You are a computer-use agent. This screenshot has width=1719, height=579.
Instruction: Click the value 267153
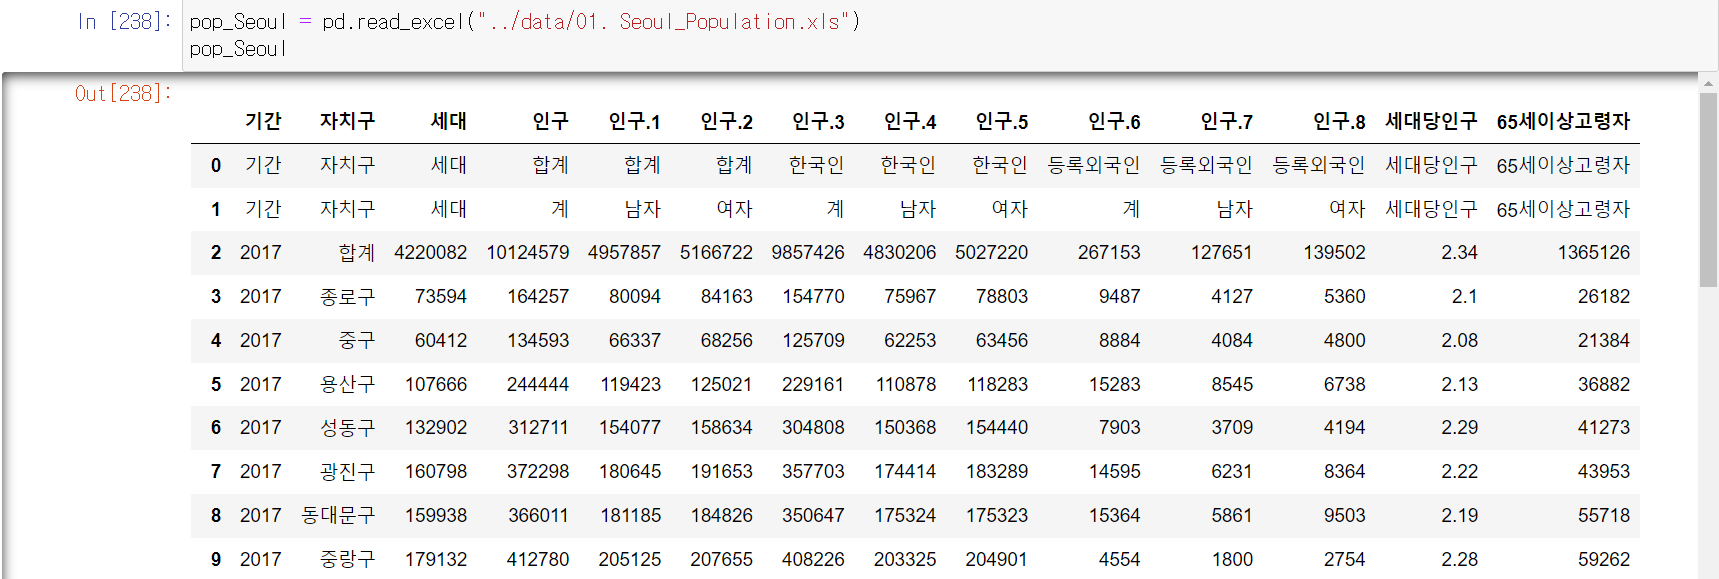point(1109,252)
